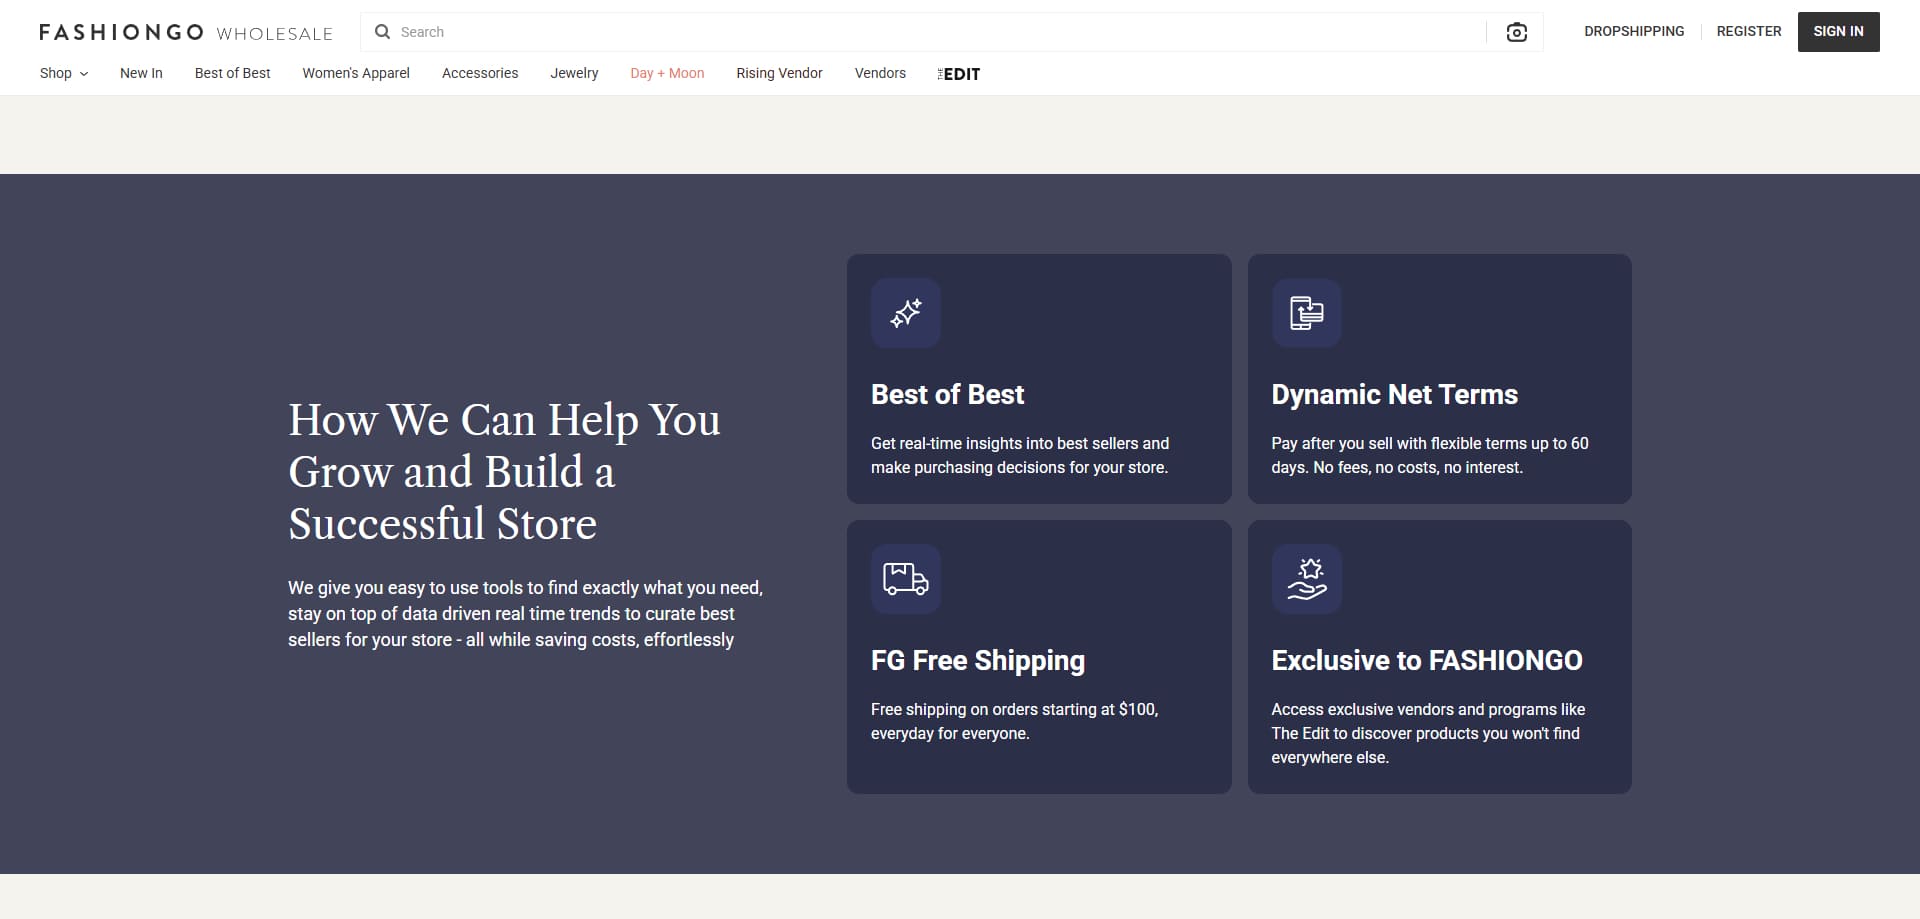
Task: Click 'Free shipping on orders starting at $100' text
Action: (1015, 721)
